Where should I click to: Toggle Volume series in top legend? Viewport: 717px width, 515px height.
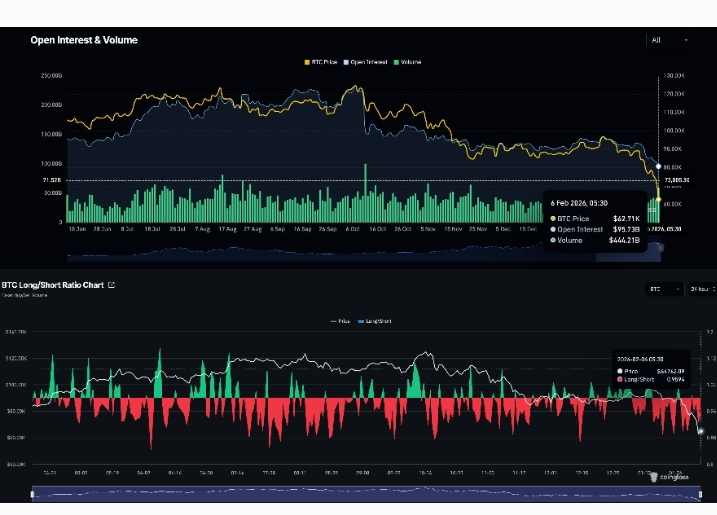point(407,62)
